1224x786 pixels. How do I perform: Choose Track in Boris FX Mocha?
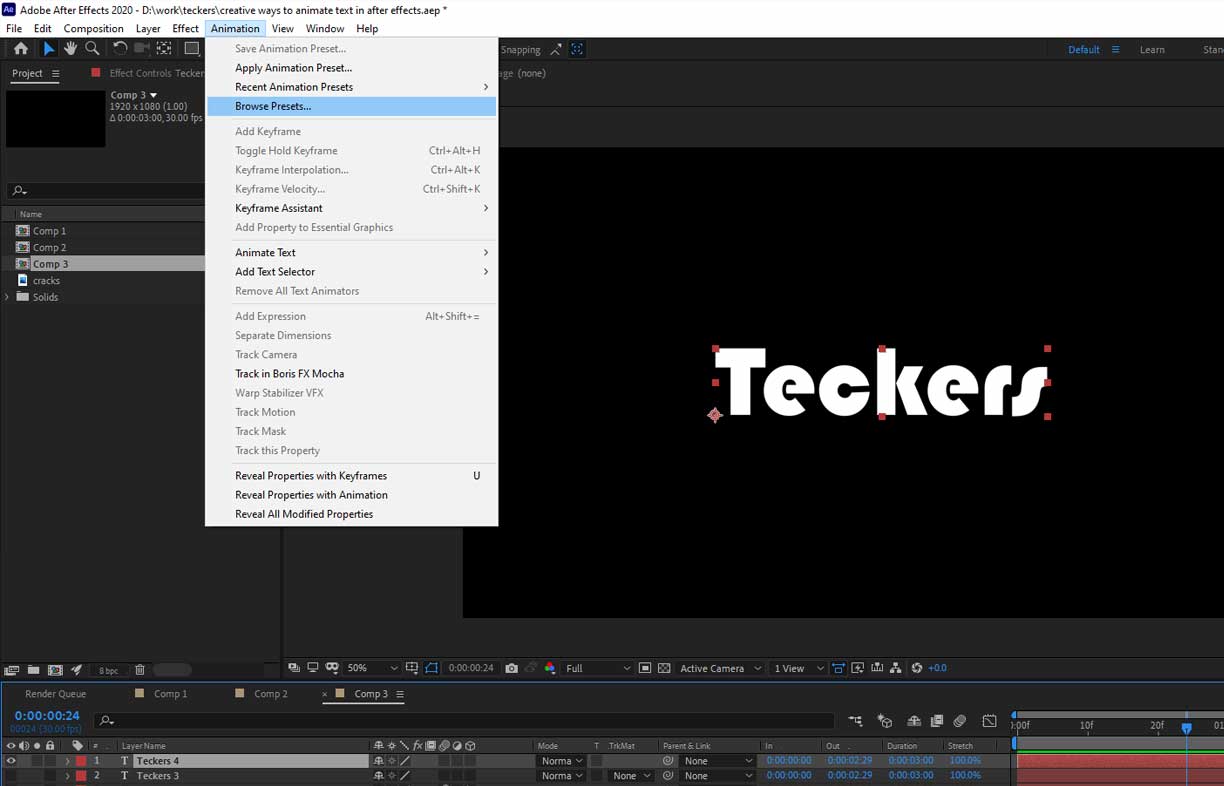(x=351, y=374)
